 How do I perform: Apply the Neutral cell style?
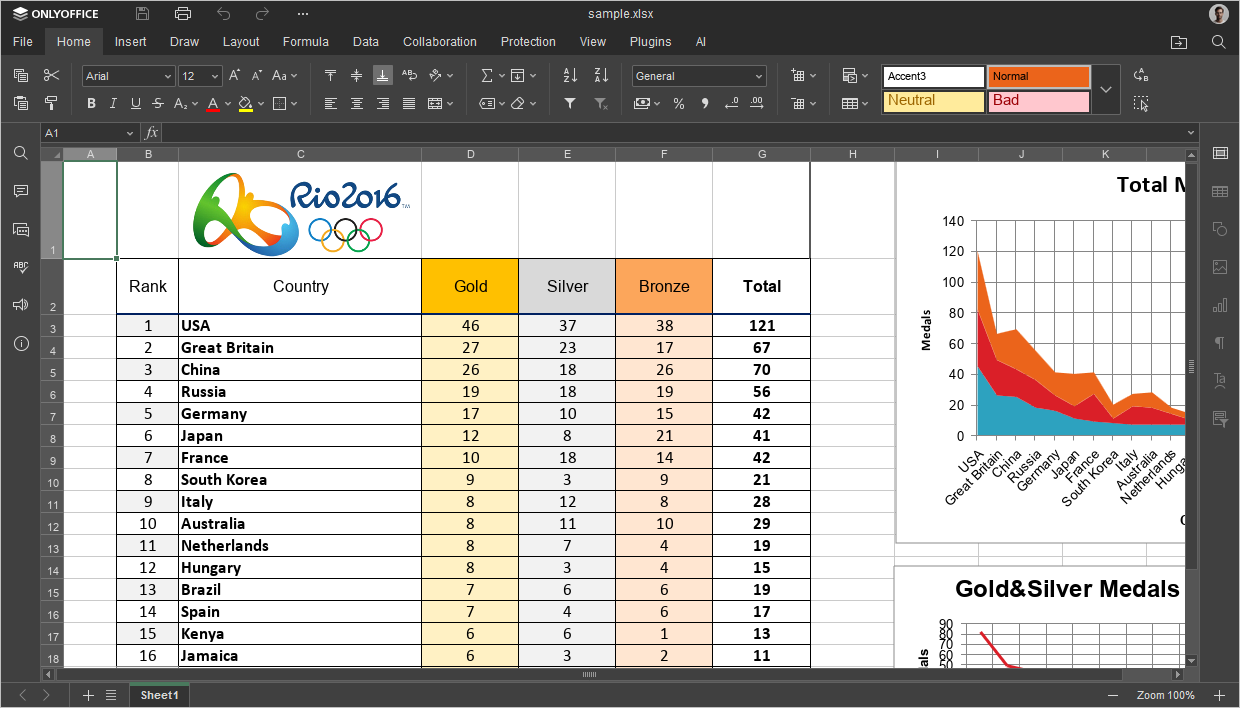933,101
